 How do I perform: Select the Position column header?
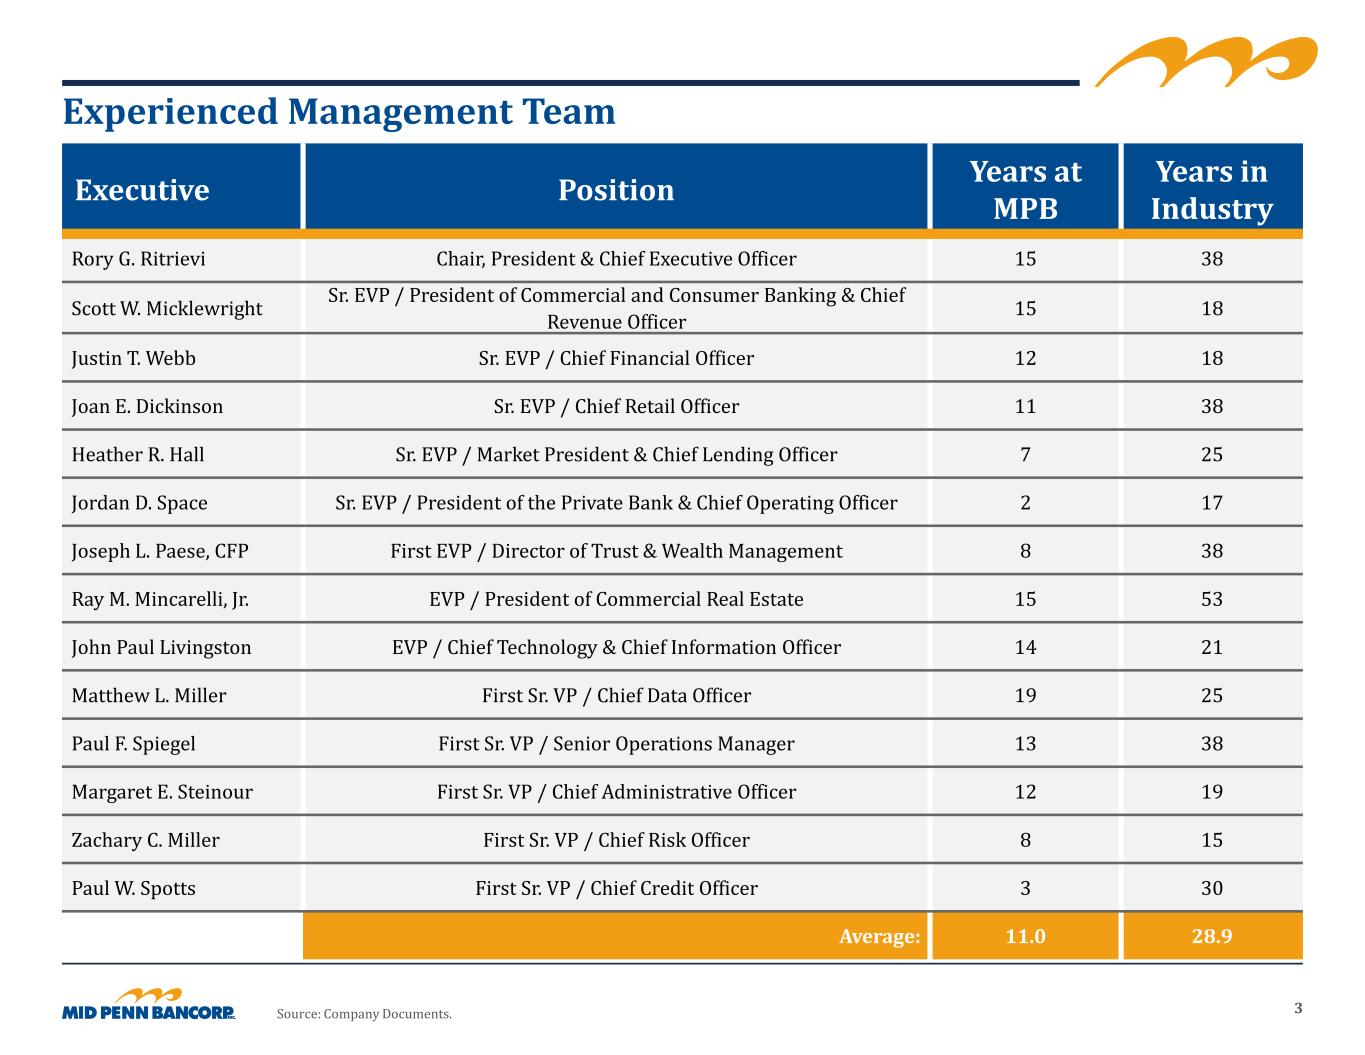click(616, 189)
